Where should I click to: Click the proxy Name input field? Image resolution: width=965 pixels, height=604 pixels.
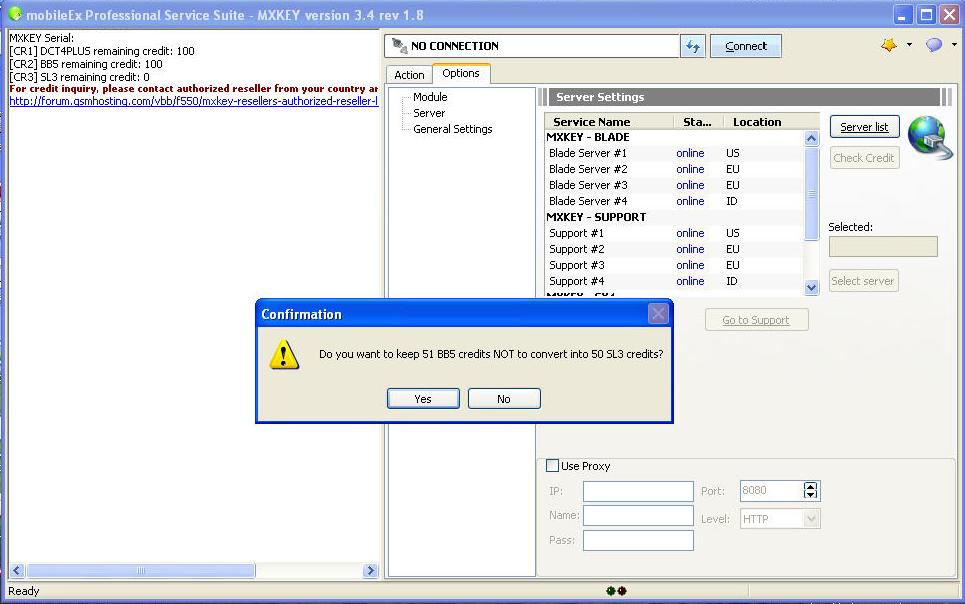(638, 515)
